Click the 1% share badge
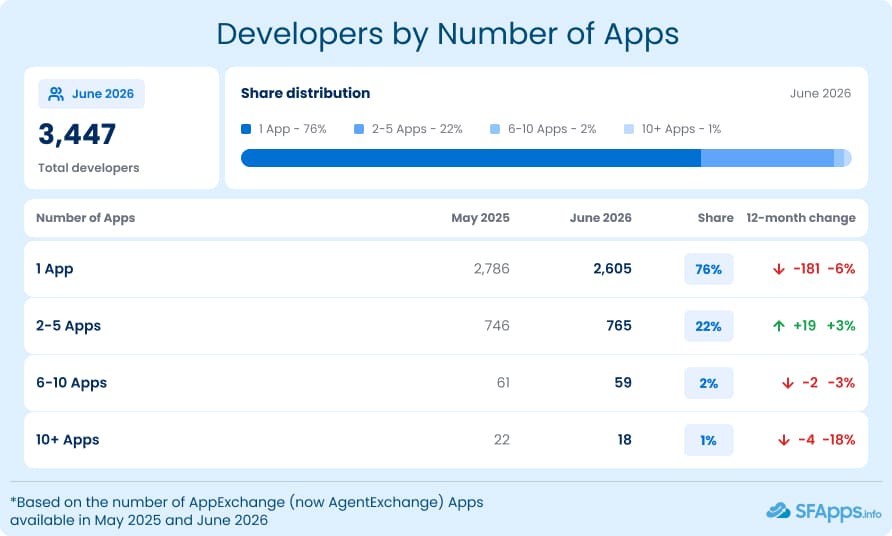892x536 pixels. pyautogui.click(x=708, y=440)
